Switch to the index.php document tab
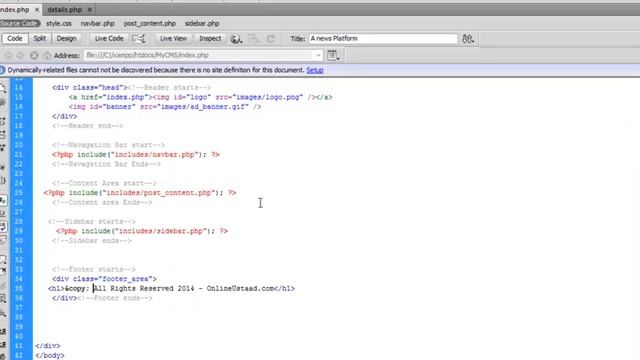This screenshot has width=640, height=360. coord(15,9)
